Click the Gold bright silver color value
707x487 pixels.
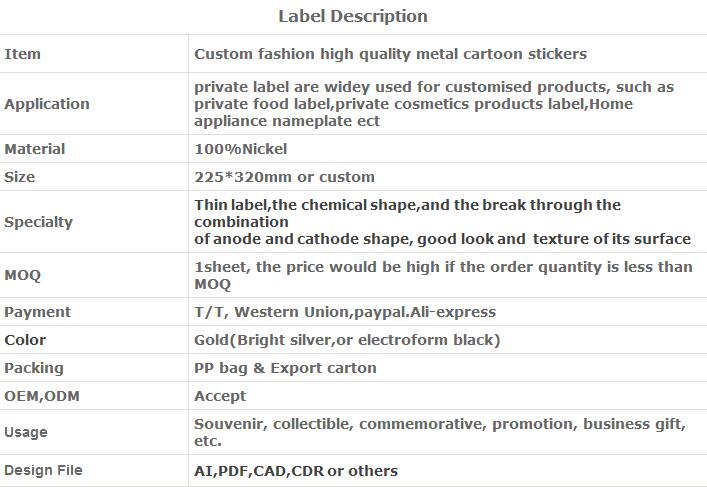pos(347,340)
